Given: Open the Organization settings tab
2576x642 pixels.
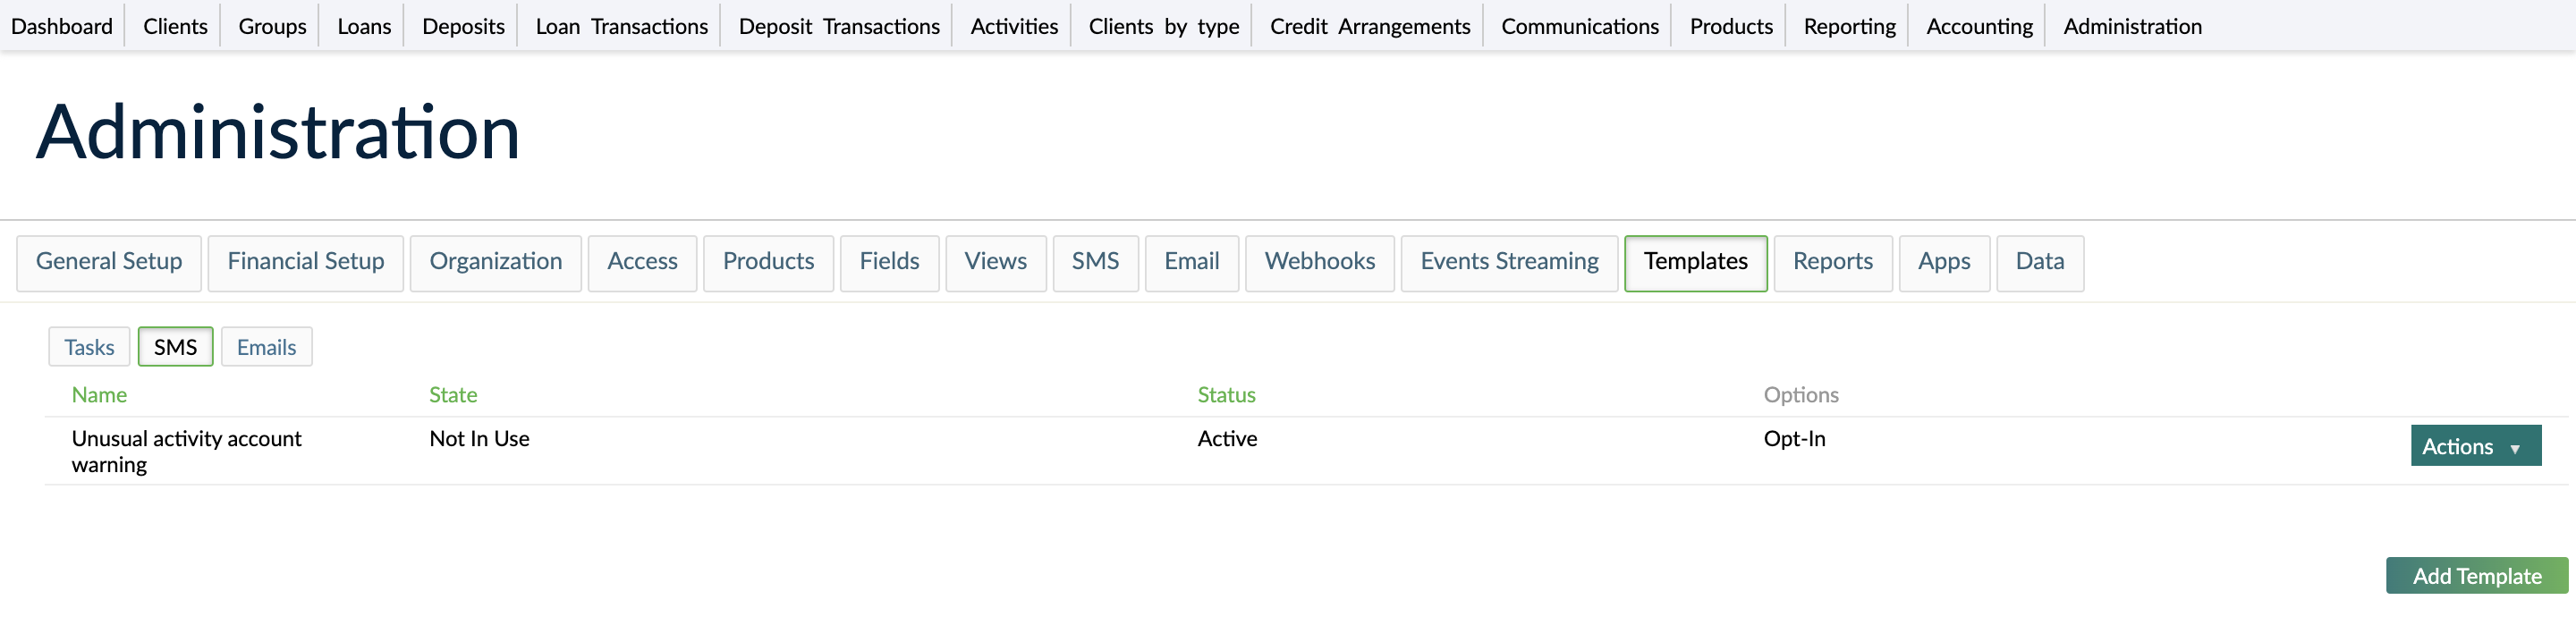Looking at the screenshot, I should 495,262.
